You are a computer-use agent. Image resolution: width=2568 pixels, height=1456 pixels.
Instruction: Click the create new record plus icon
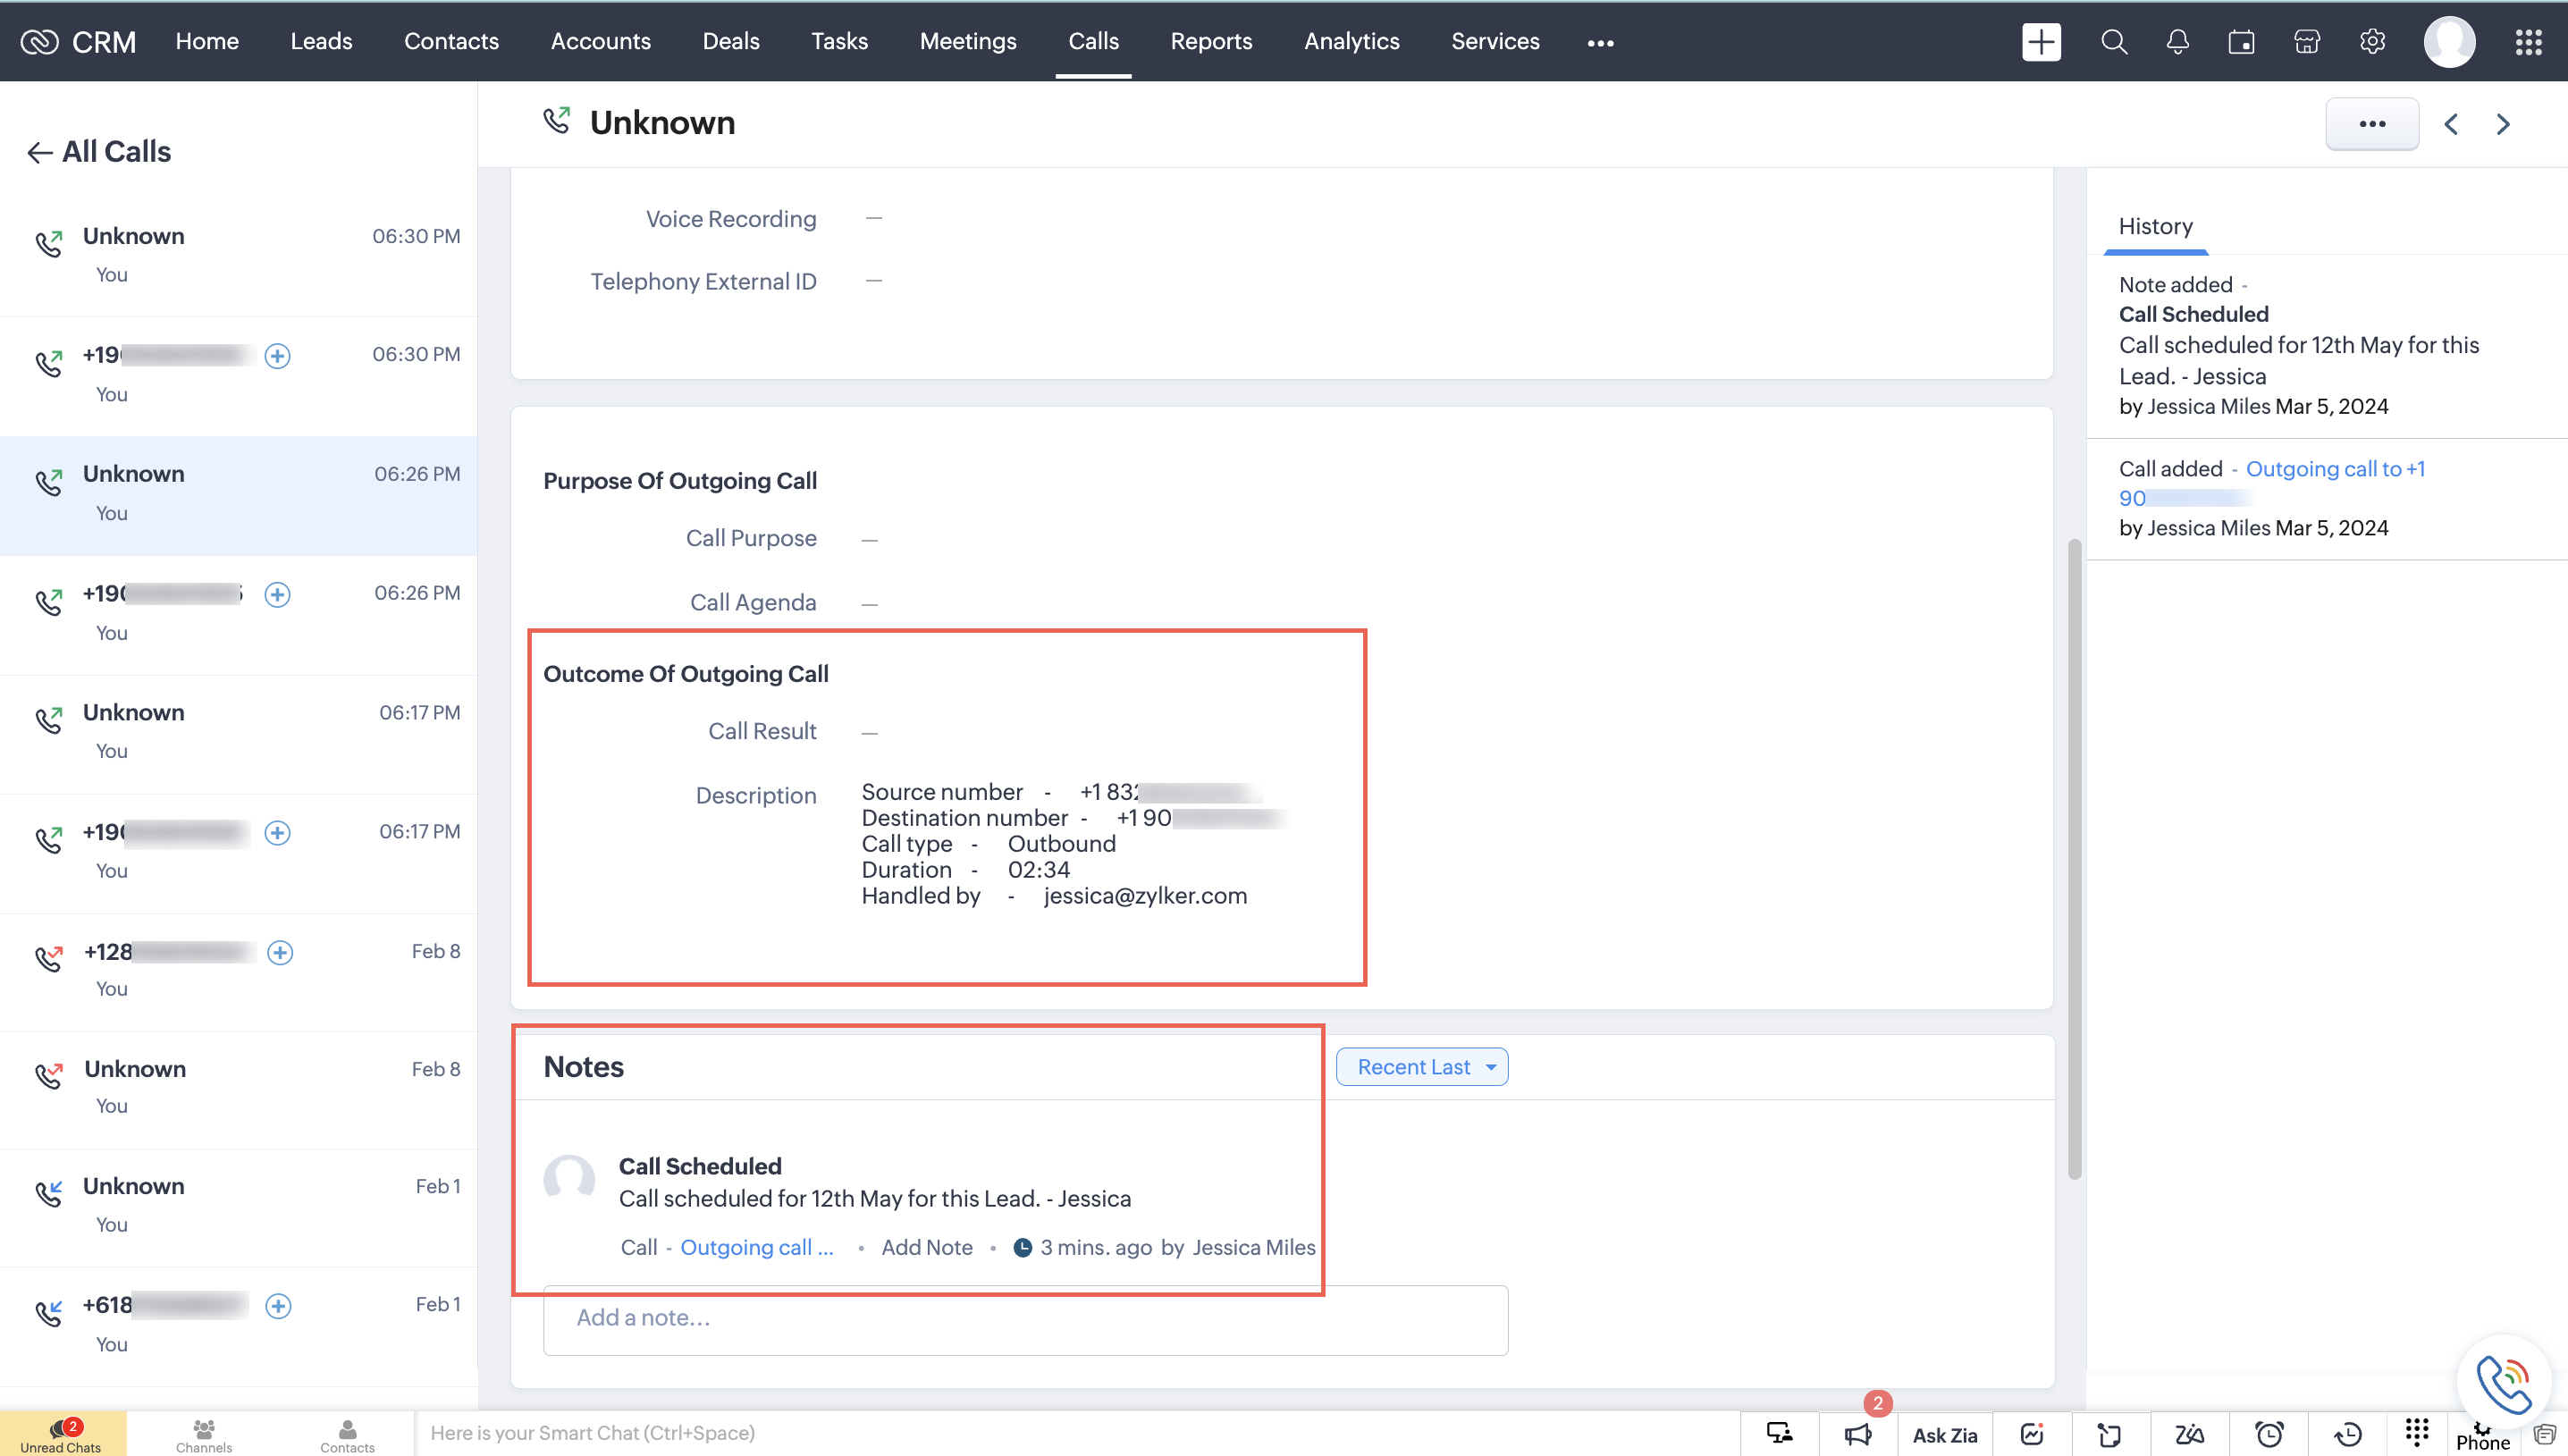tap(2041, 42)
